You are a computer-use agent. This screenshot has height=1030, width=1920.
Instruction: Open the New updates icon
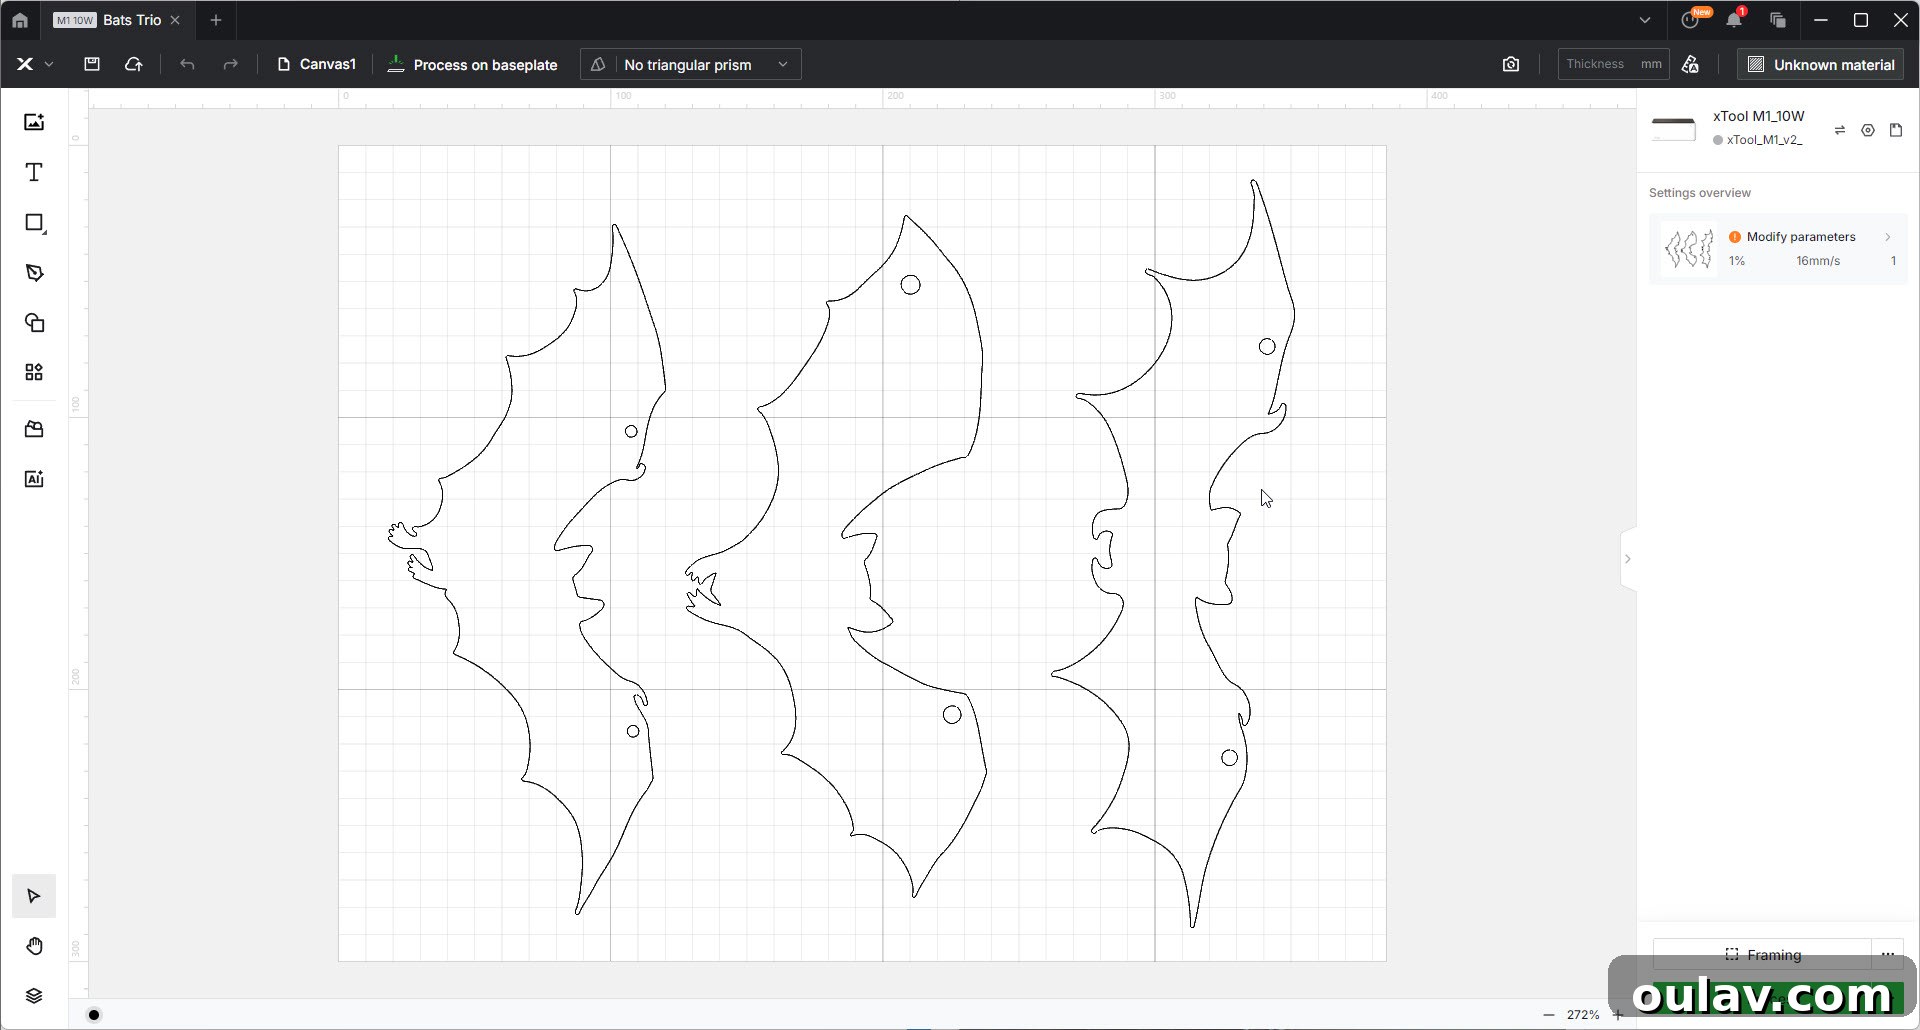(1692, 19)
